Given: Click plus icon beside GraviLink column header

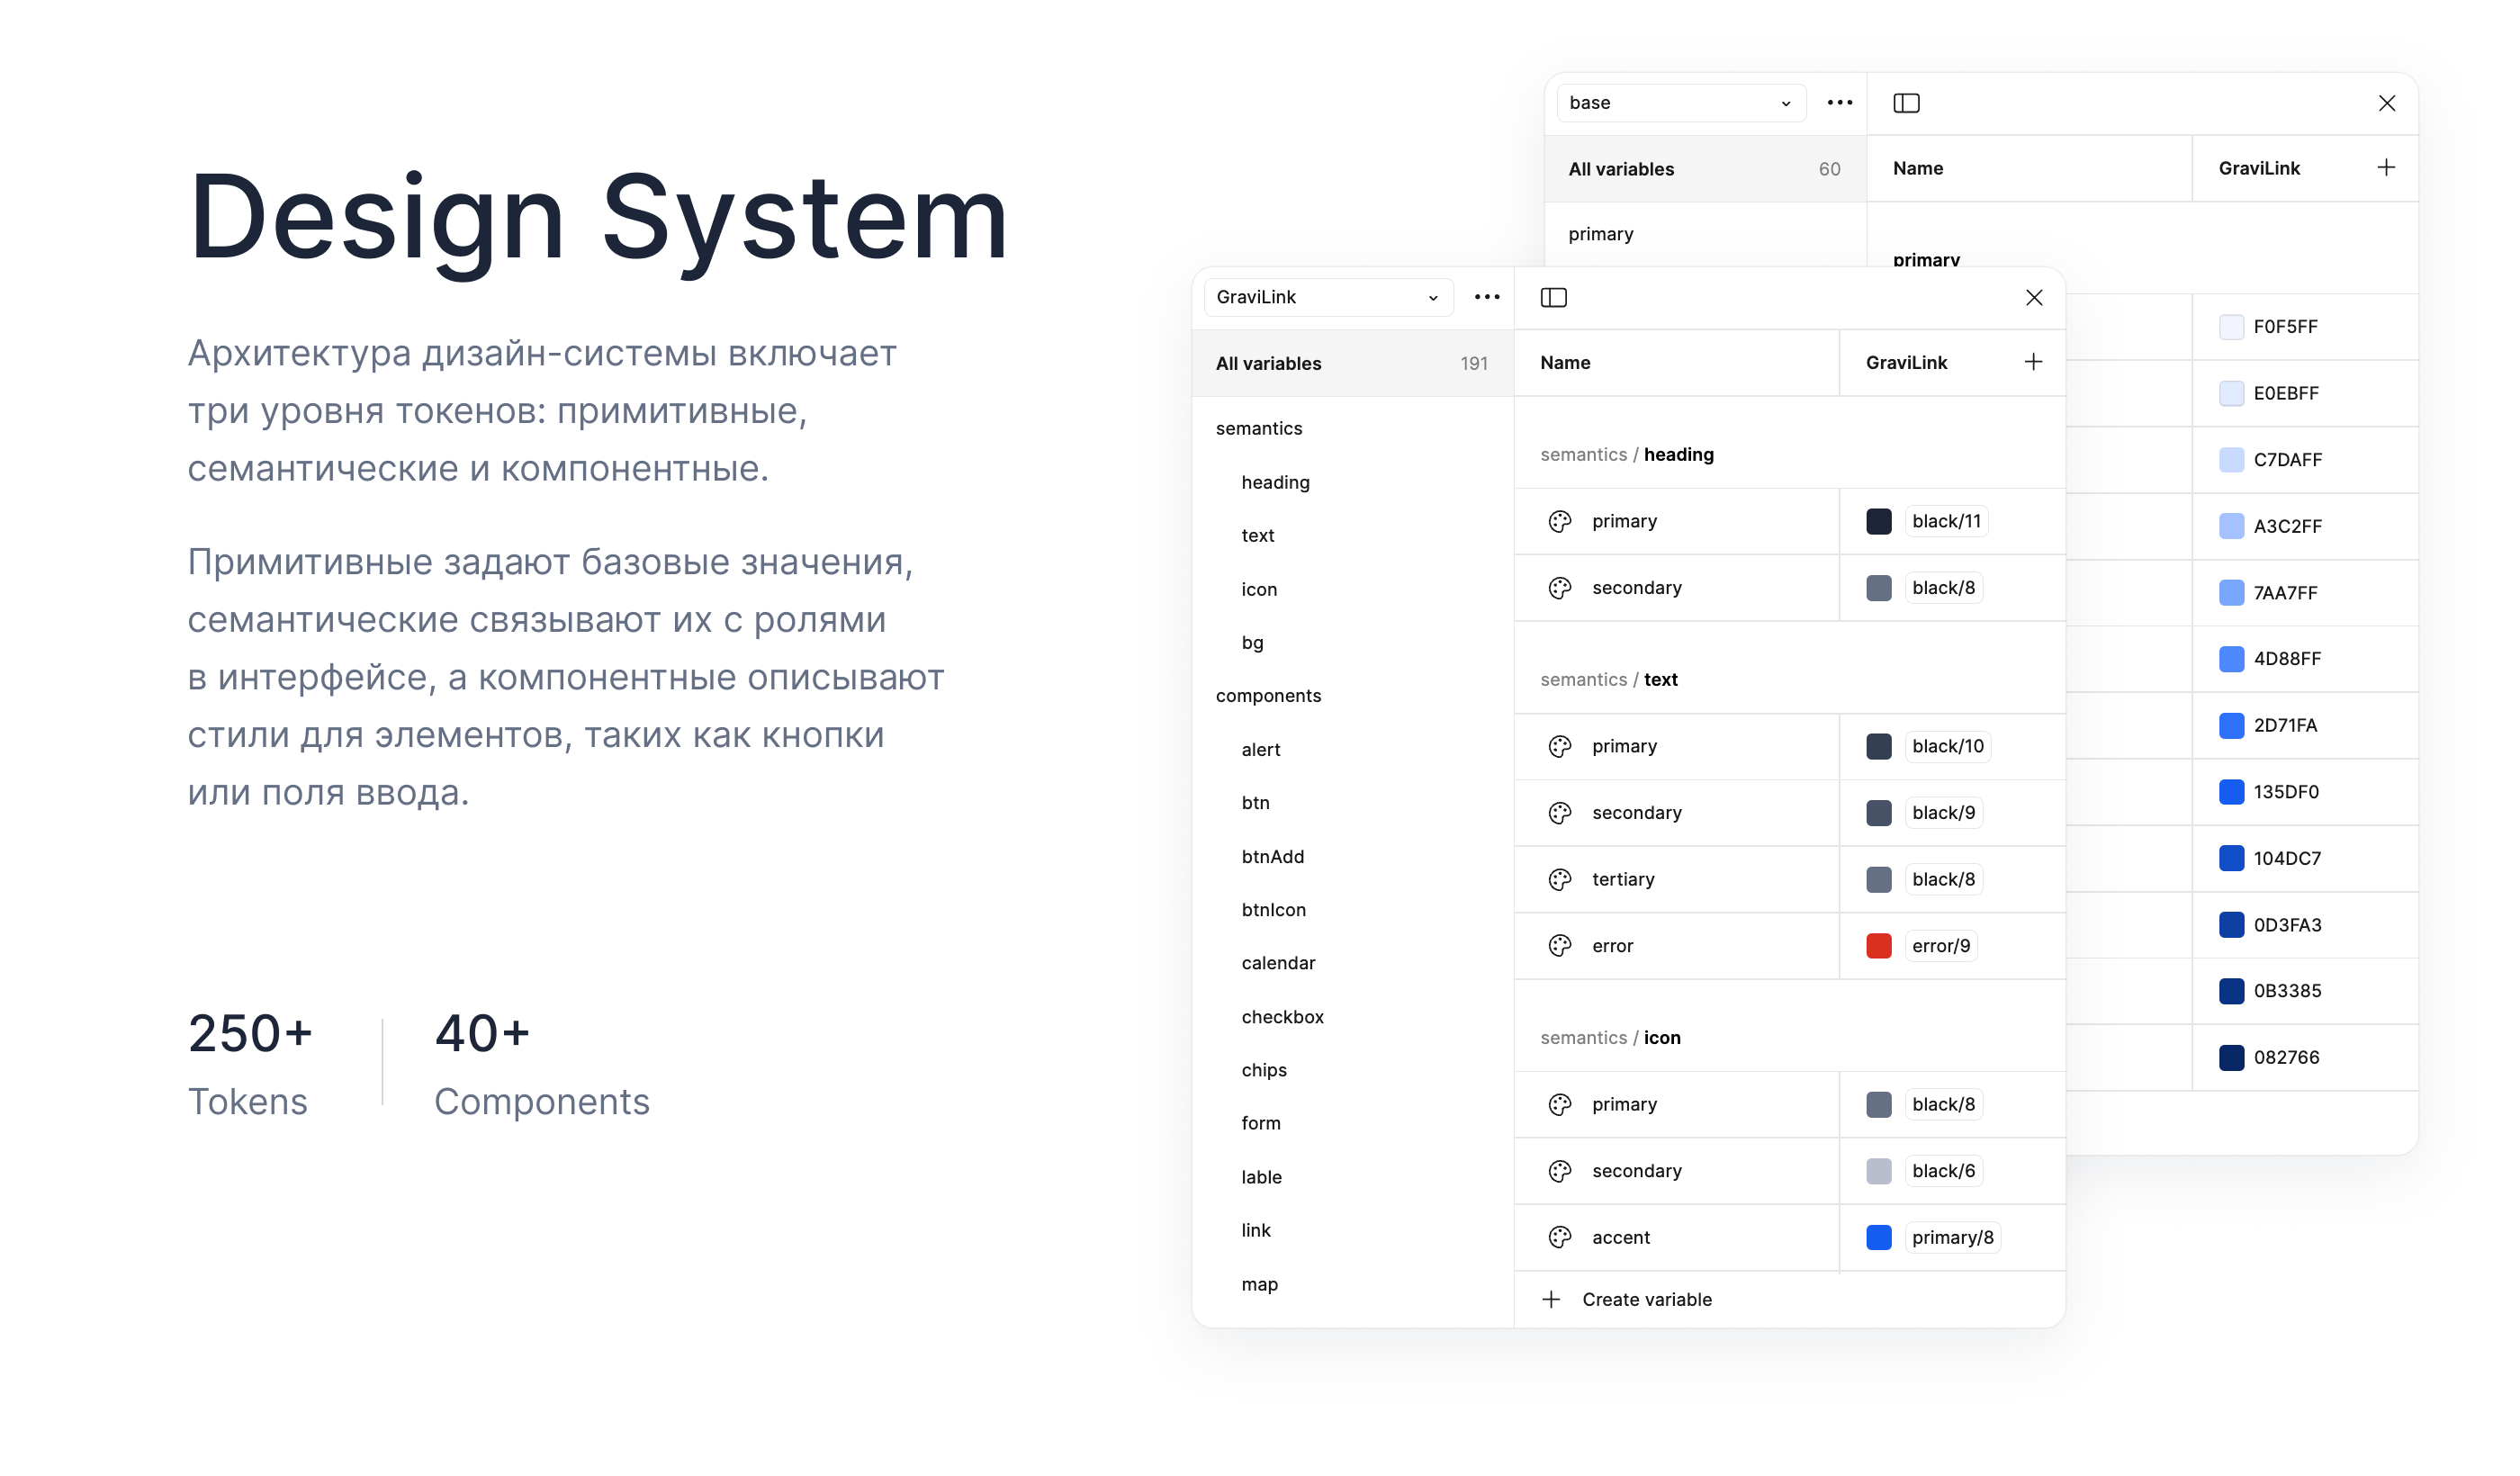Looking at the screenshot, I should coord(2032,362).
